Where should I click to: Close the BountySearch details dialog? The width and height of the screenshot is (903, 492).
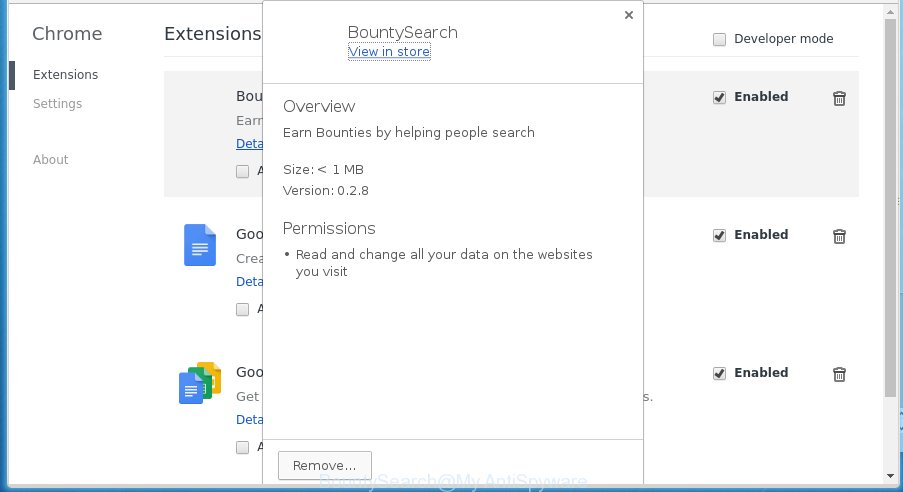[629, 15]
